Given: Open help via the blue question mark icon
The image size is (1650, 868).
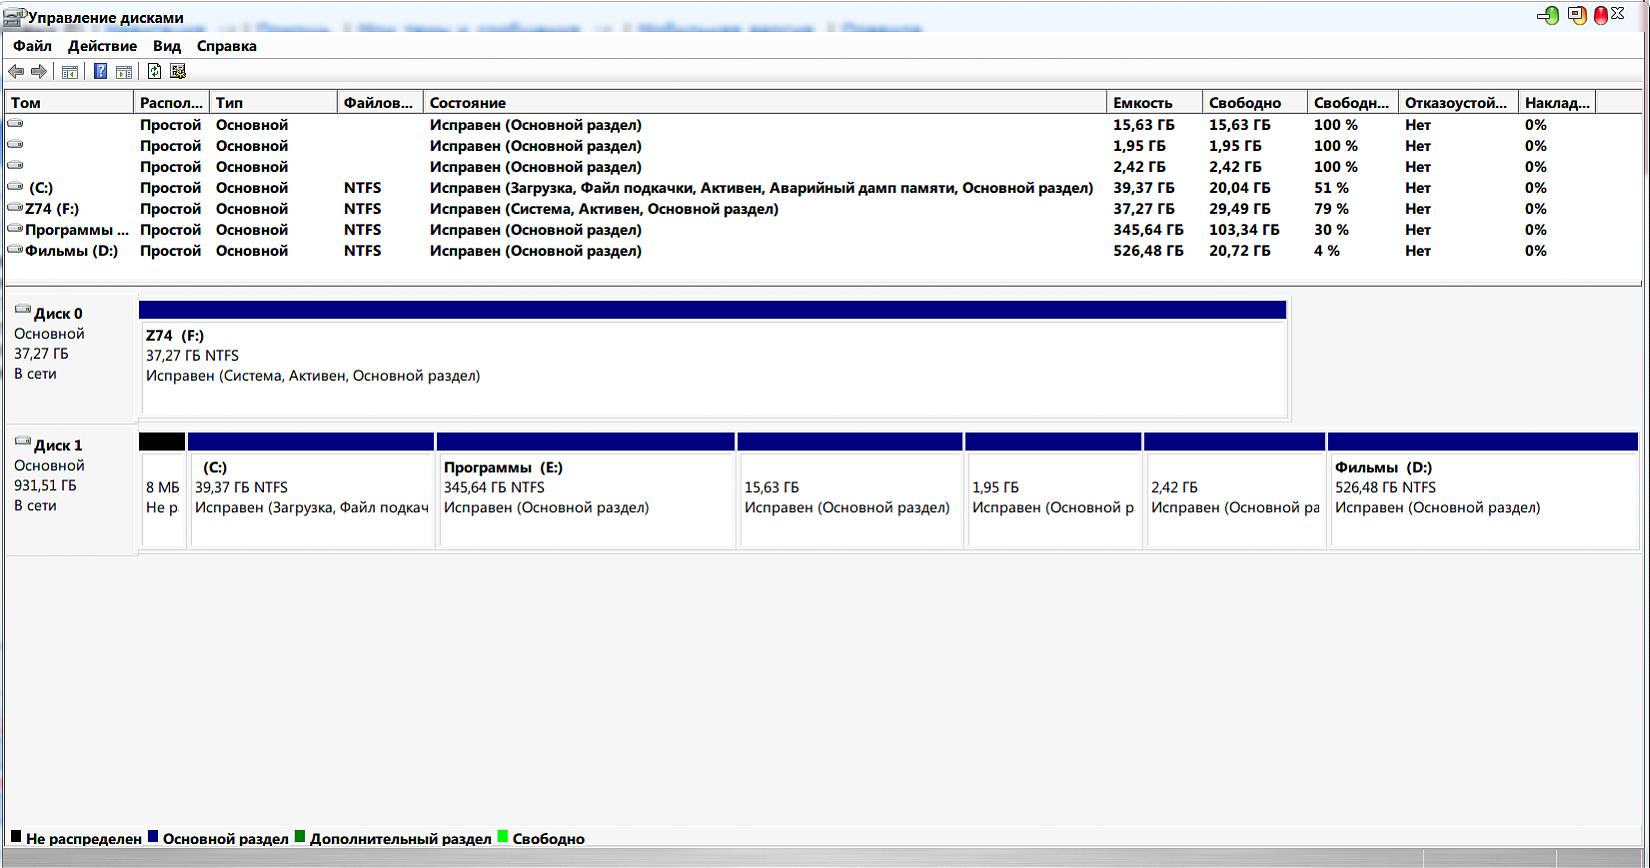Looking at the screenshot, I should click(100, 71).
